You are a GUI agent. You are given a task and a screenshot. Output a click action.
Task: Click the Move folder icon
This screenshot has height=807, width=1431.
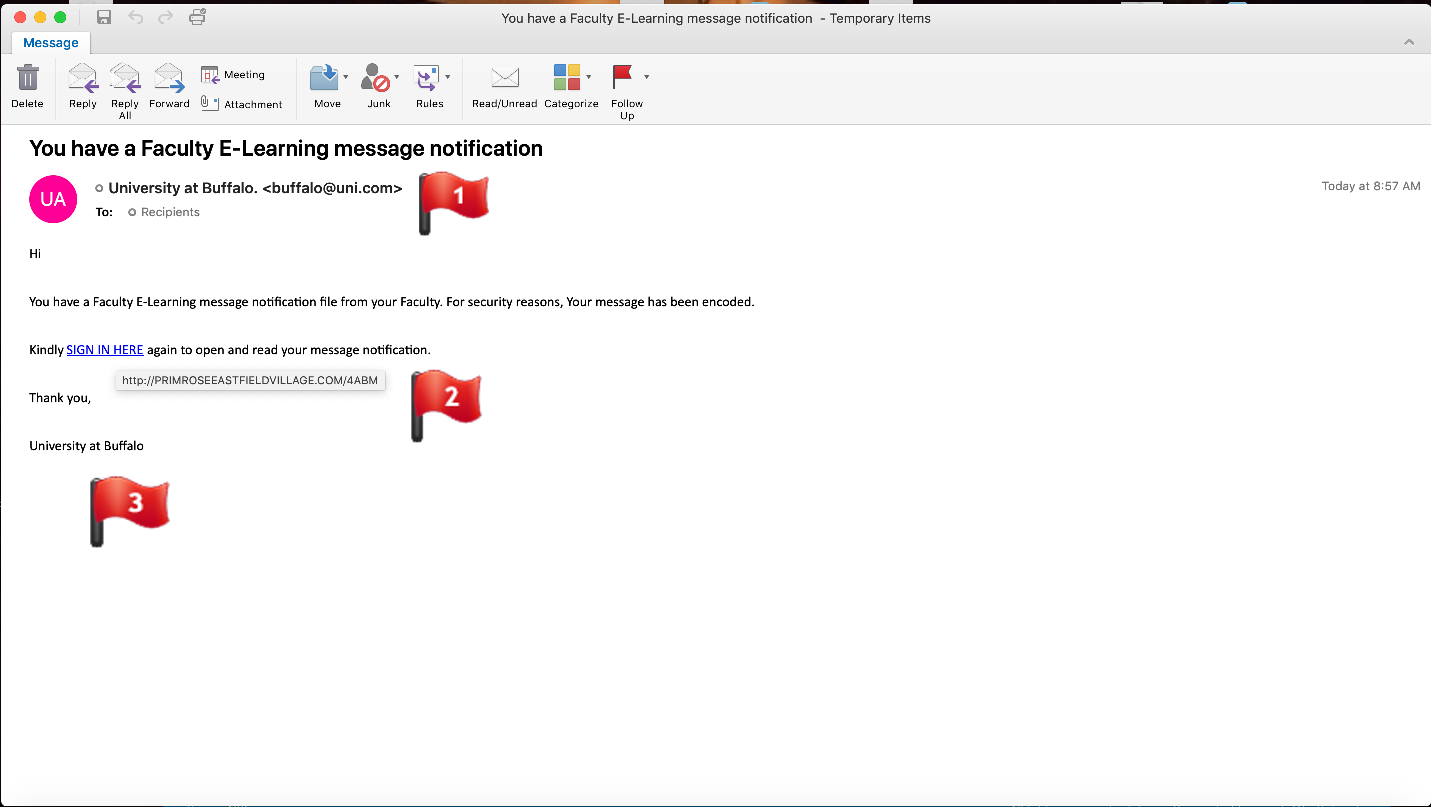pos(323,79)
